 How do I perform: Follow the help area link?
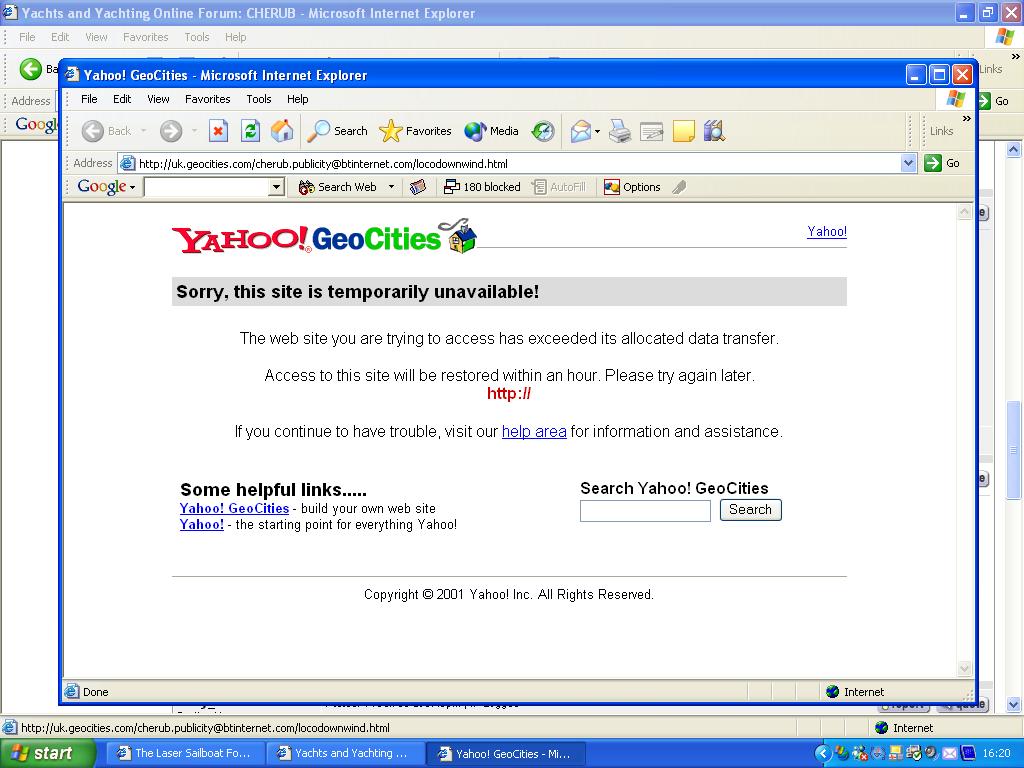point(534,432)
